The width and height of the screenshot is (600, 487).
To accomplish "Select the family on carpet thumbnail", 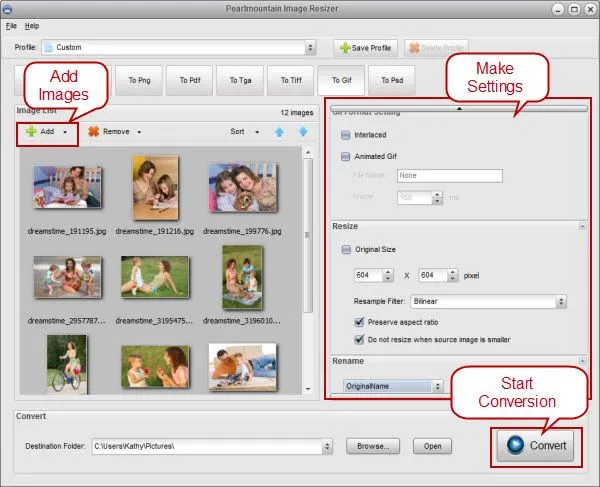I will coord(243,367).
